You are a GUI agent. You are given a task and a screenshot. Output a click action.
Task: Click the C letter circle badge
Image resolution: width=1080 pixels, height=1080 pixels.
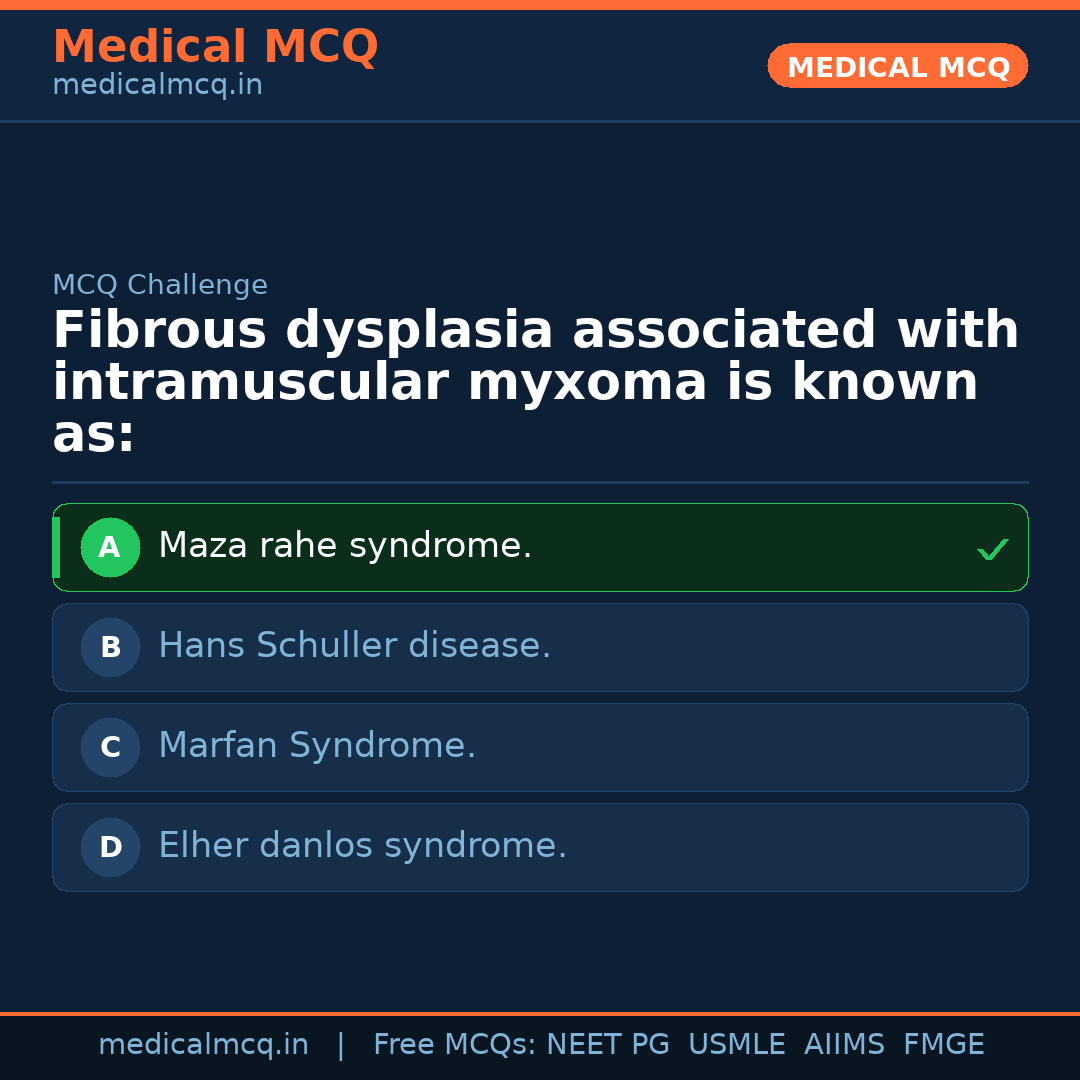(x=110, y=747)
